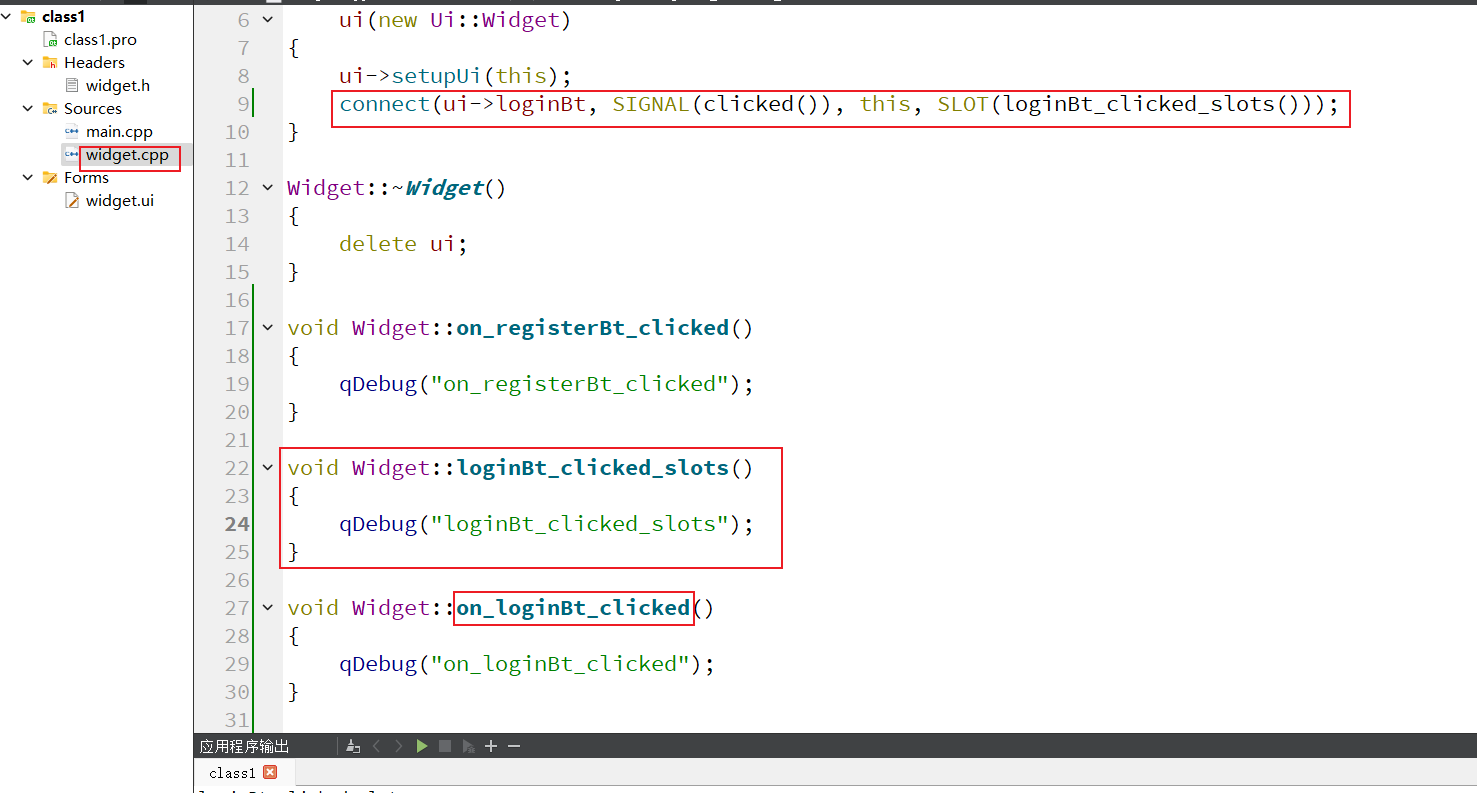Select widget.cpp in the project tree
The width and height of the screenshot is (1477, 793).
pyautogui.click(x=127, y=155)
